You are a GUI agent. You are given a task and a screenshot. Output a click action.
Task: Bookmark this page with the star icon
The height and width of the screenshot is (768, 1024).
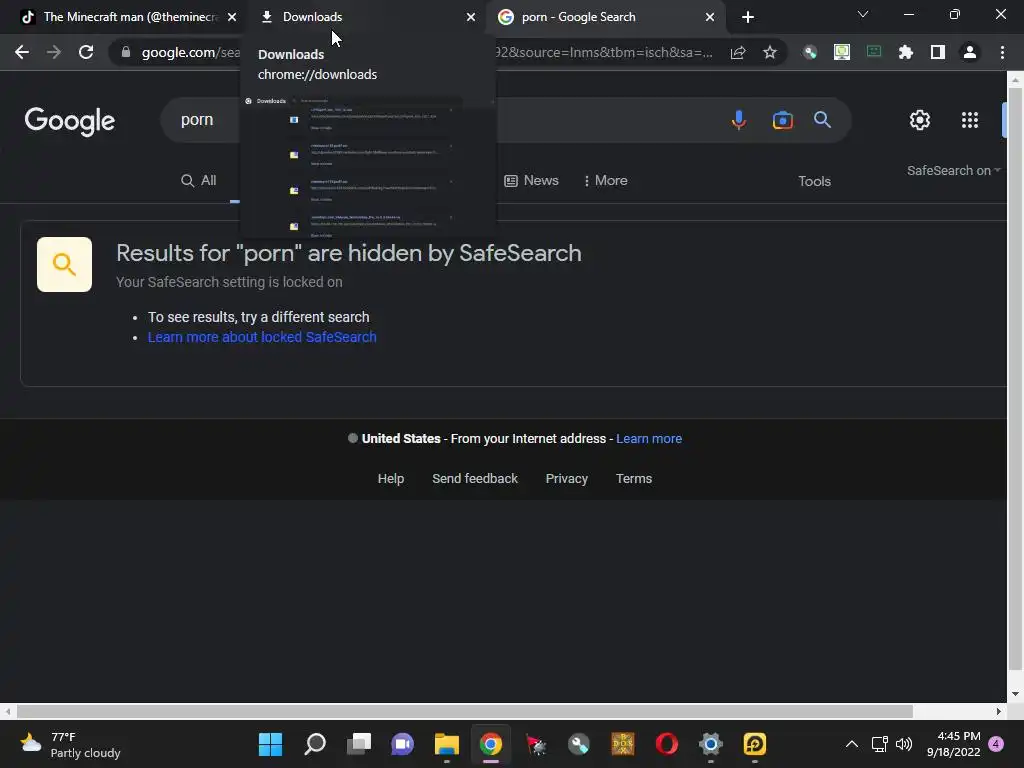click(770, 52)
